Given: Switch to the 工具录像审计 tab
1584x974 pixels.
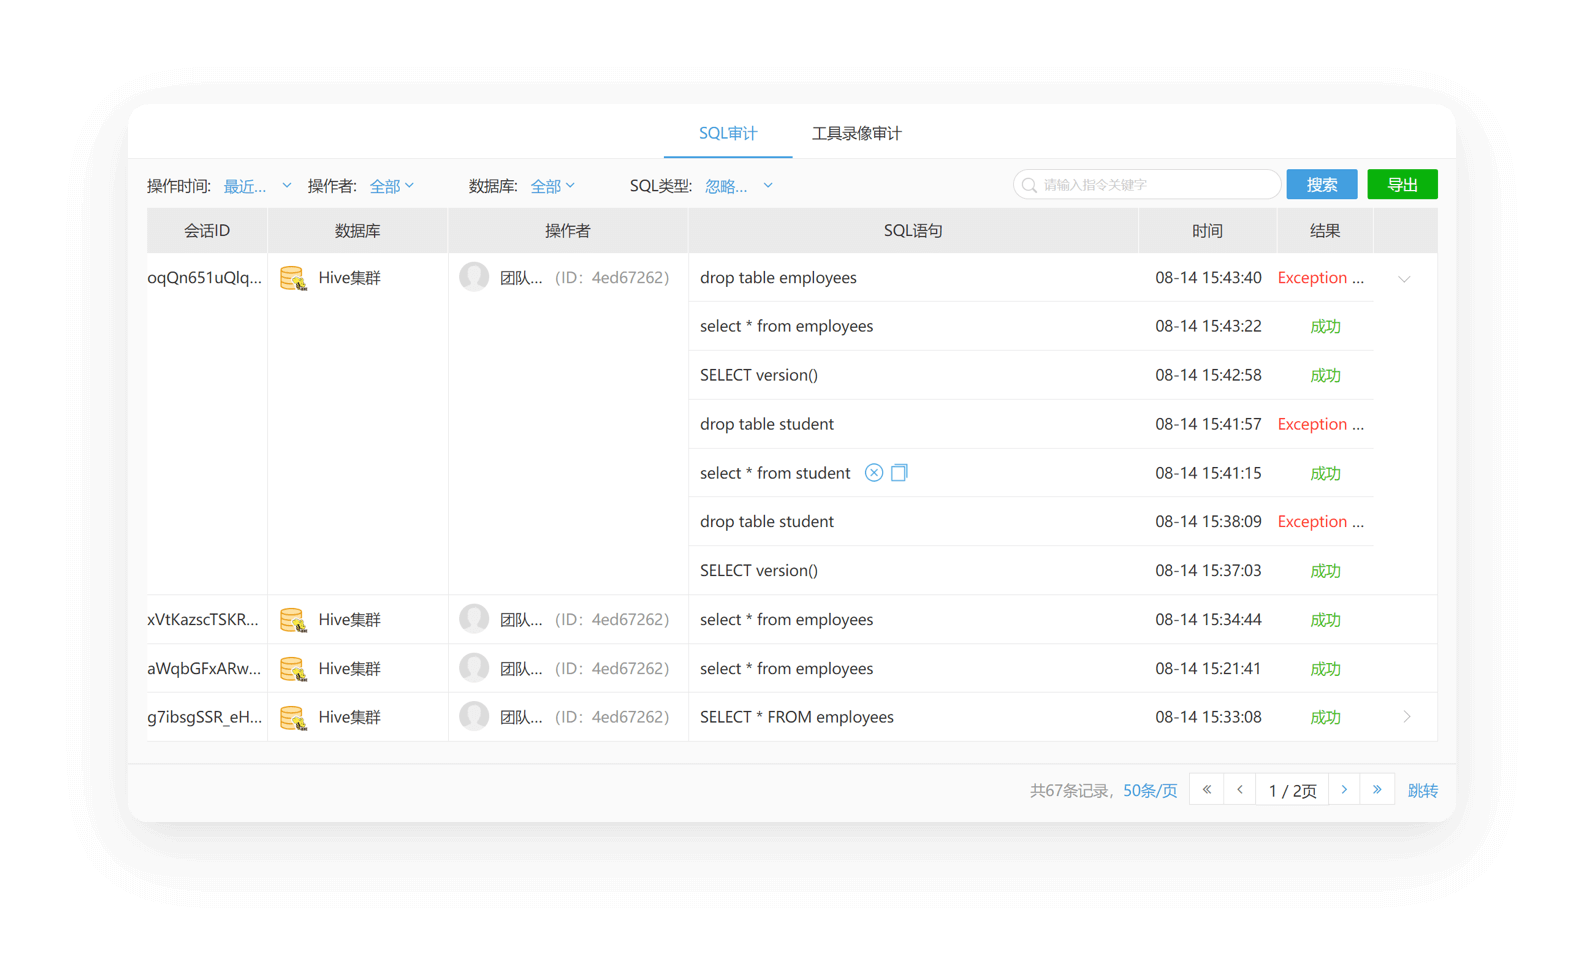Looking at the screenshot, I should 856,133.
